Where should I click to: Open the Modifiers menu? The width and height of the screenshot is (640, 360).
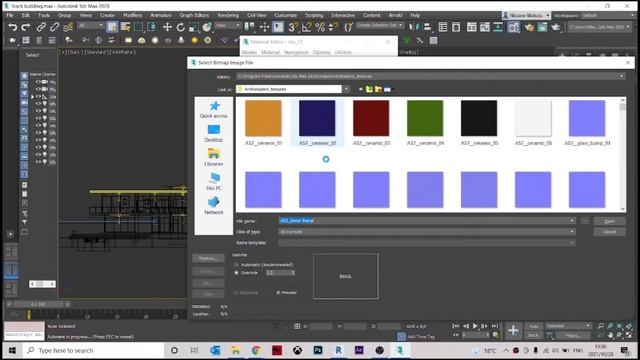pyautogui.click(x=133, y=15)
